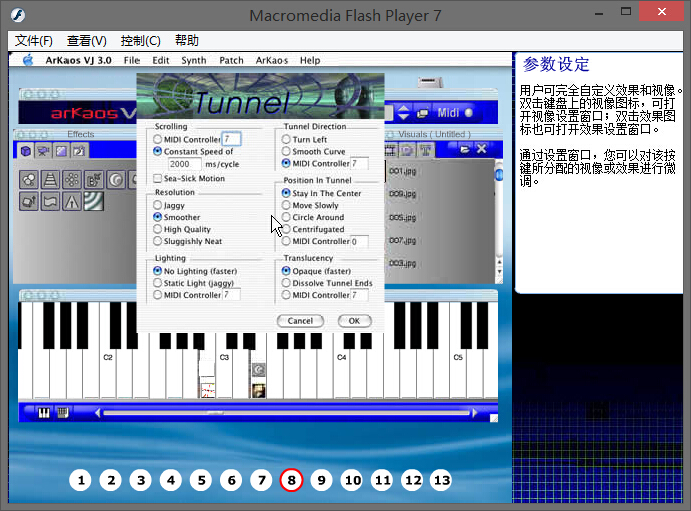This screenshot has height=511, width=691.
Task: Open the Edit menu in ArKaos
Action: click(161, 60)
